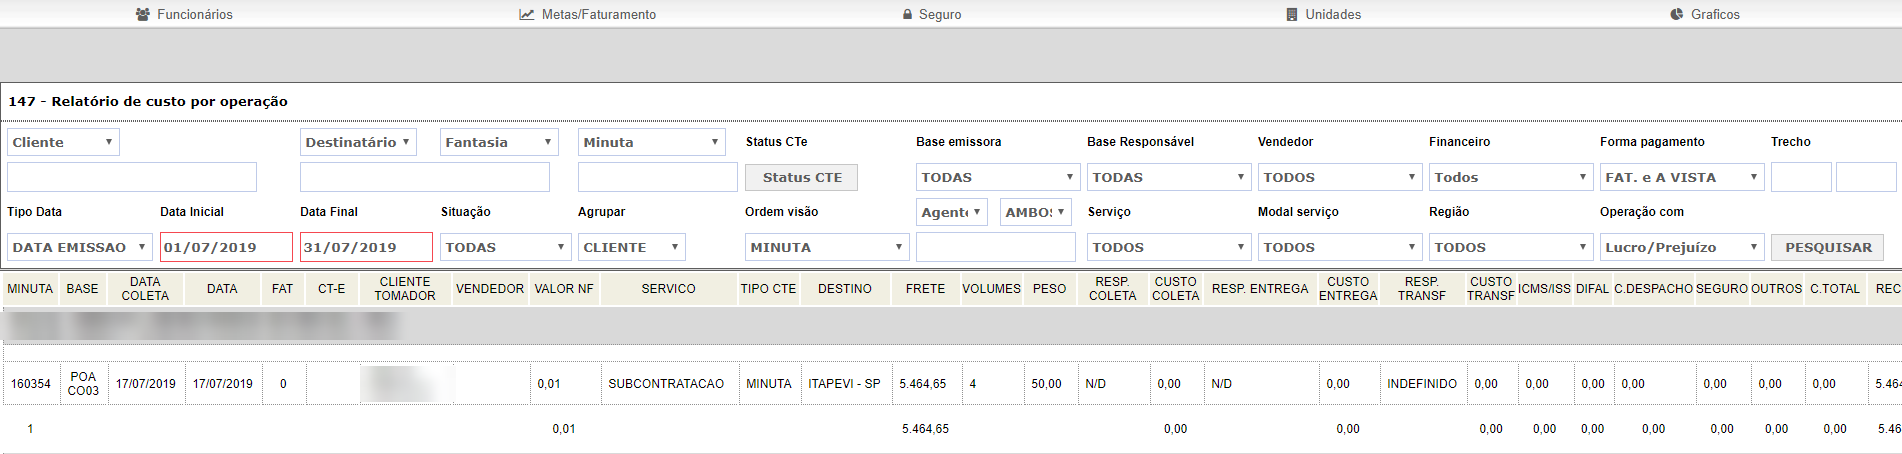Click the PESQUISAR button
Screen dimensions: 1902x454
[x=1828, y=247]
